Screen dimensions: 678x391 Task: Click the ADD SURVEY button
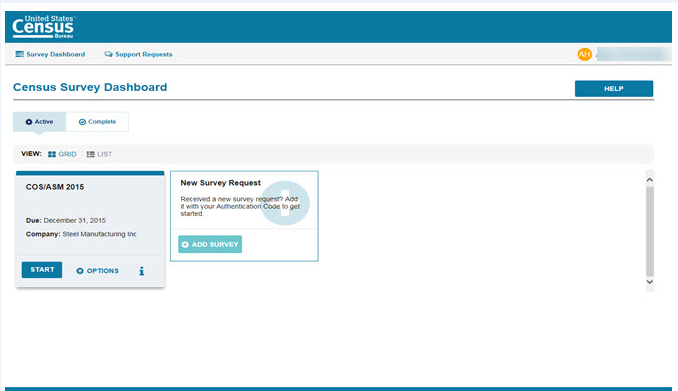210,244
